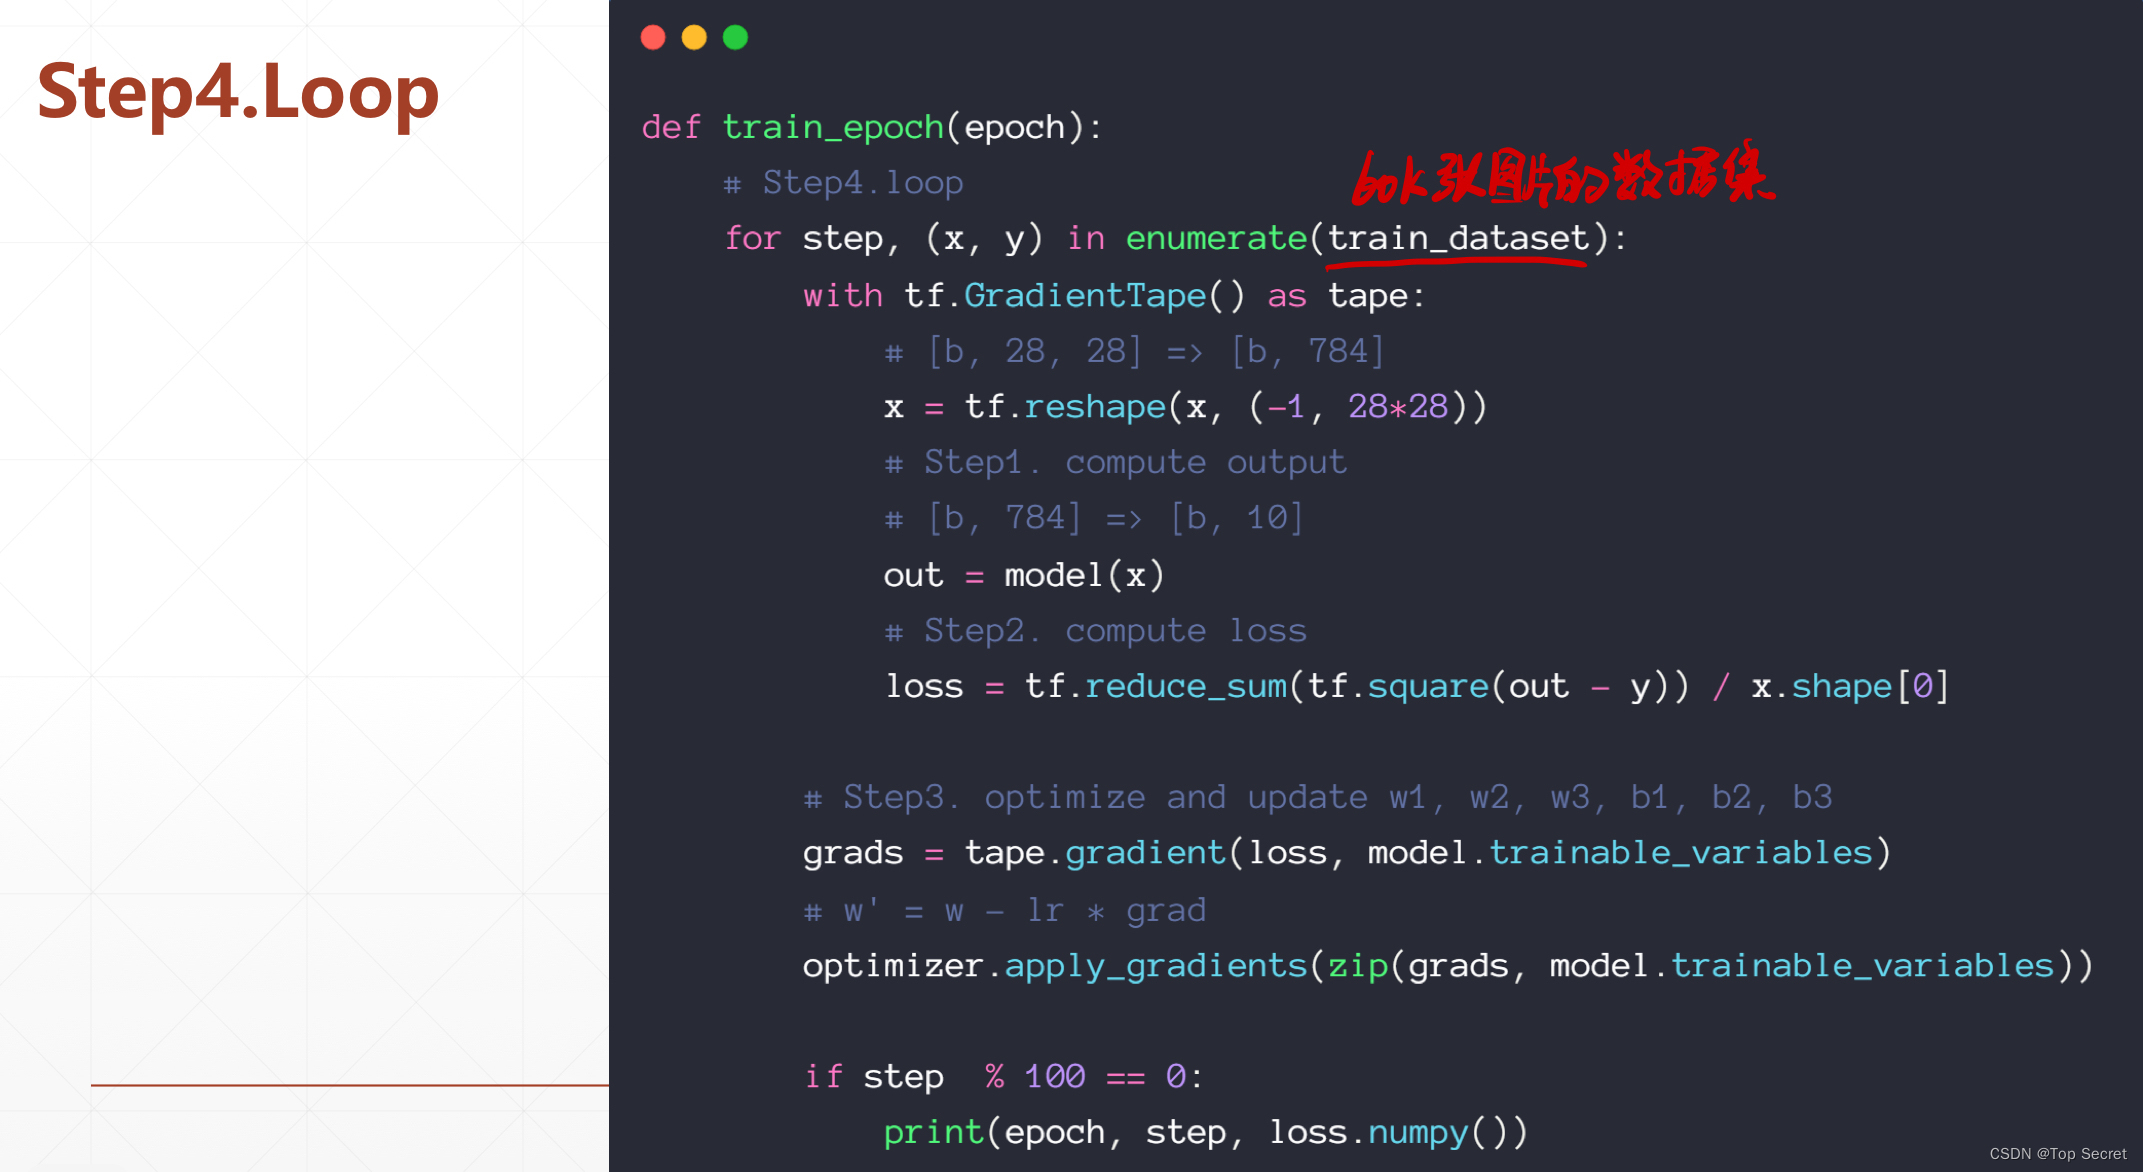Click 'train_dataset' in the for loop
The image size is (2143, 1172).
pos(1458,238)
